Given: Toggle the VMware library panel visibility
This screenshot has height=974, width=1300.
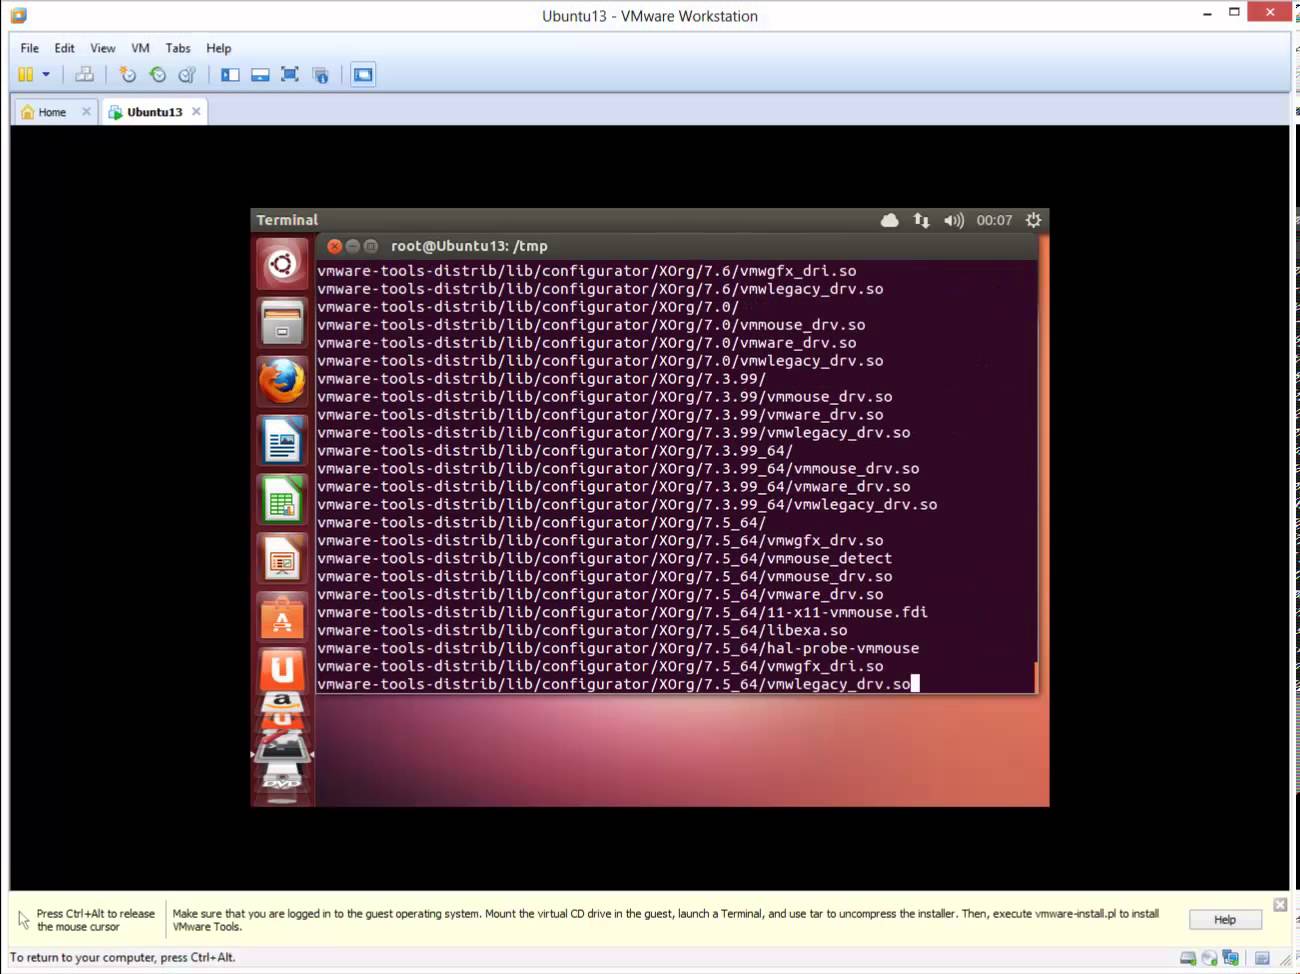Looking at the screenshot, I should 230,74.
